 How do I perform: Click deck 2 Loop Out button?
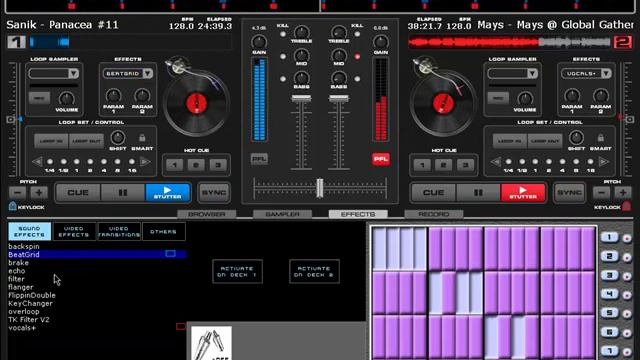tap(544, 141)
